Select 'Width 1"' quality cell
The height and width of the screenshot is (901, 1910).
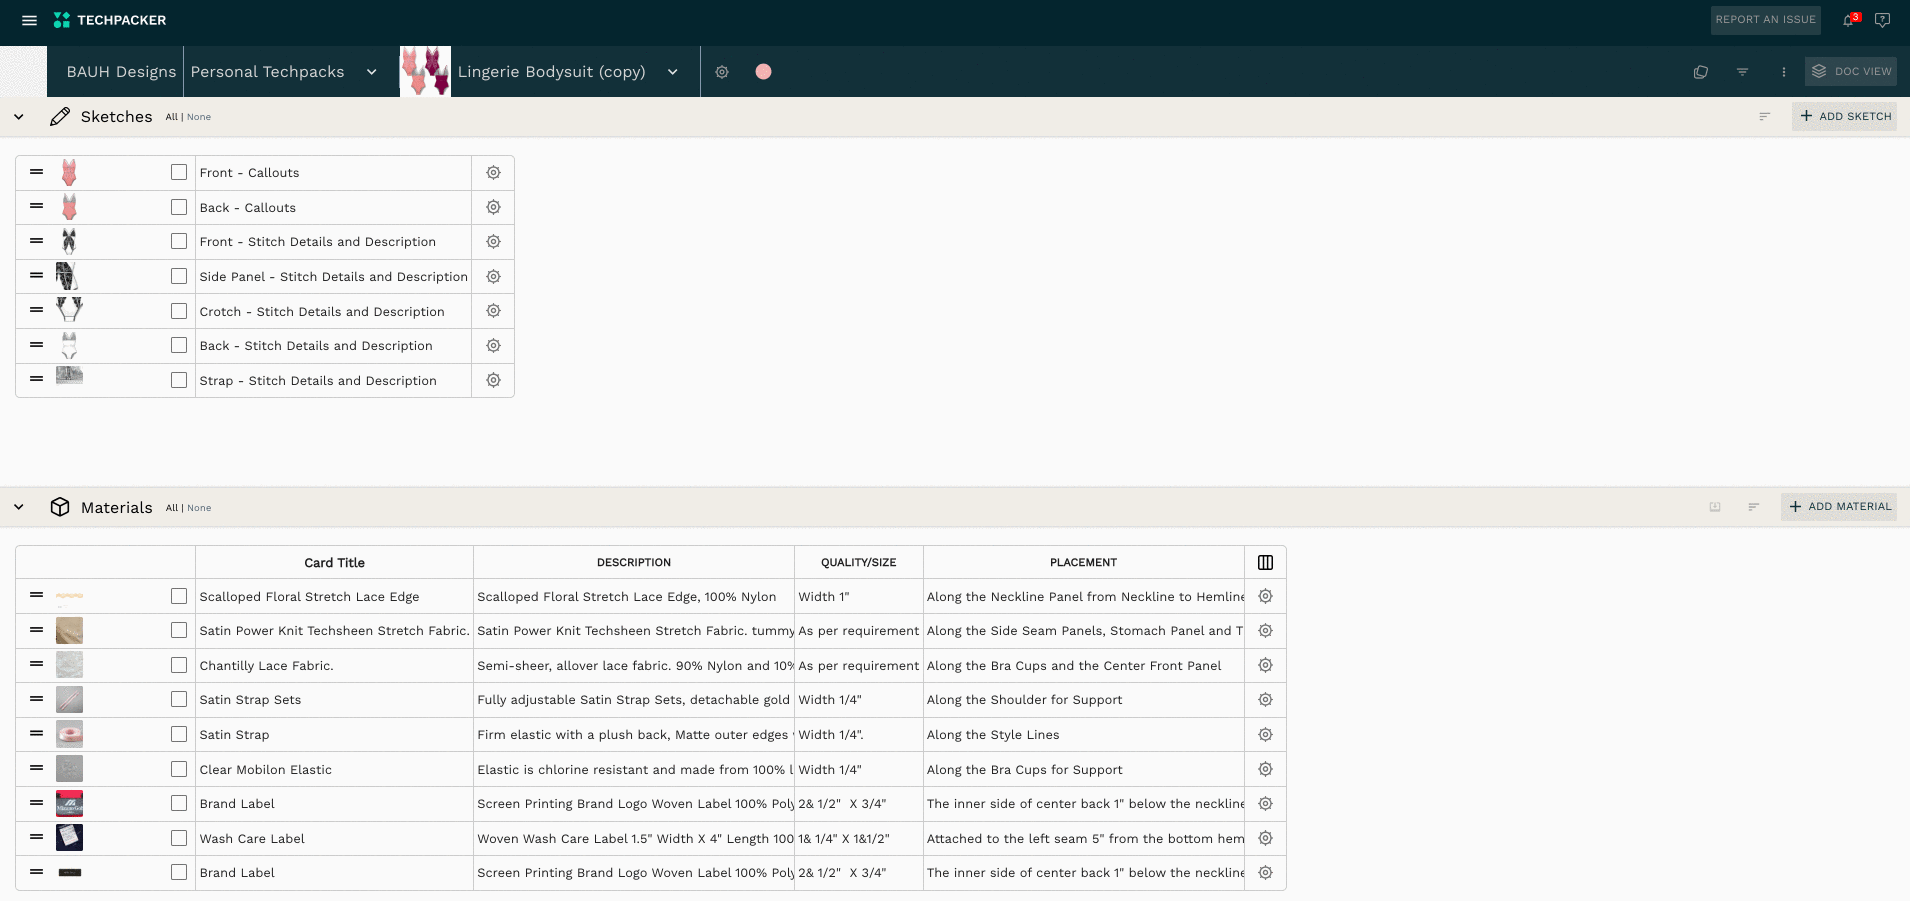(859, 596)
